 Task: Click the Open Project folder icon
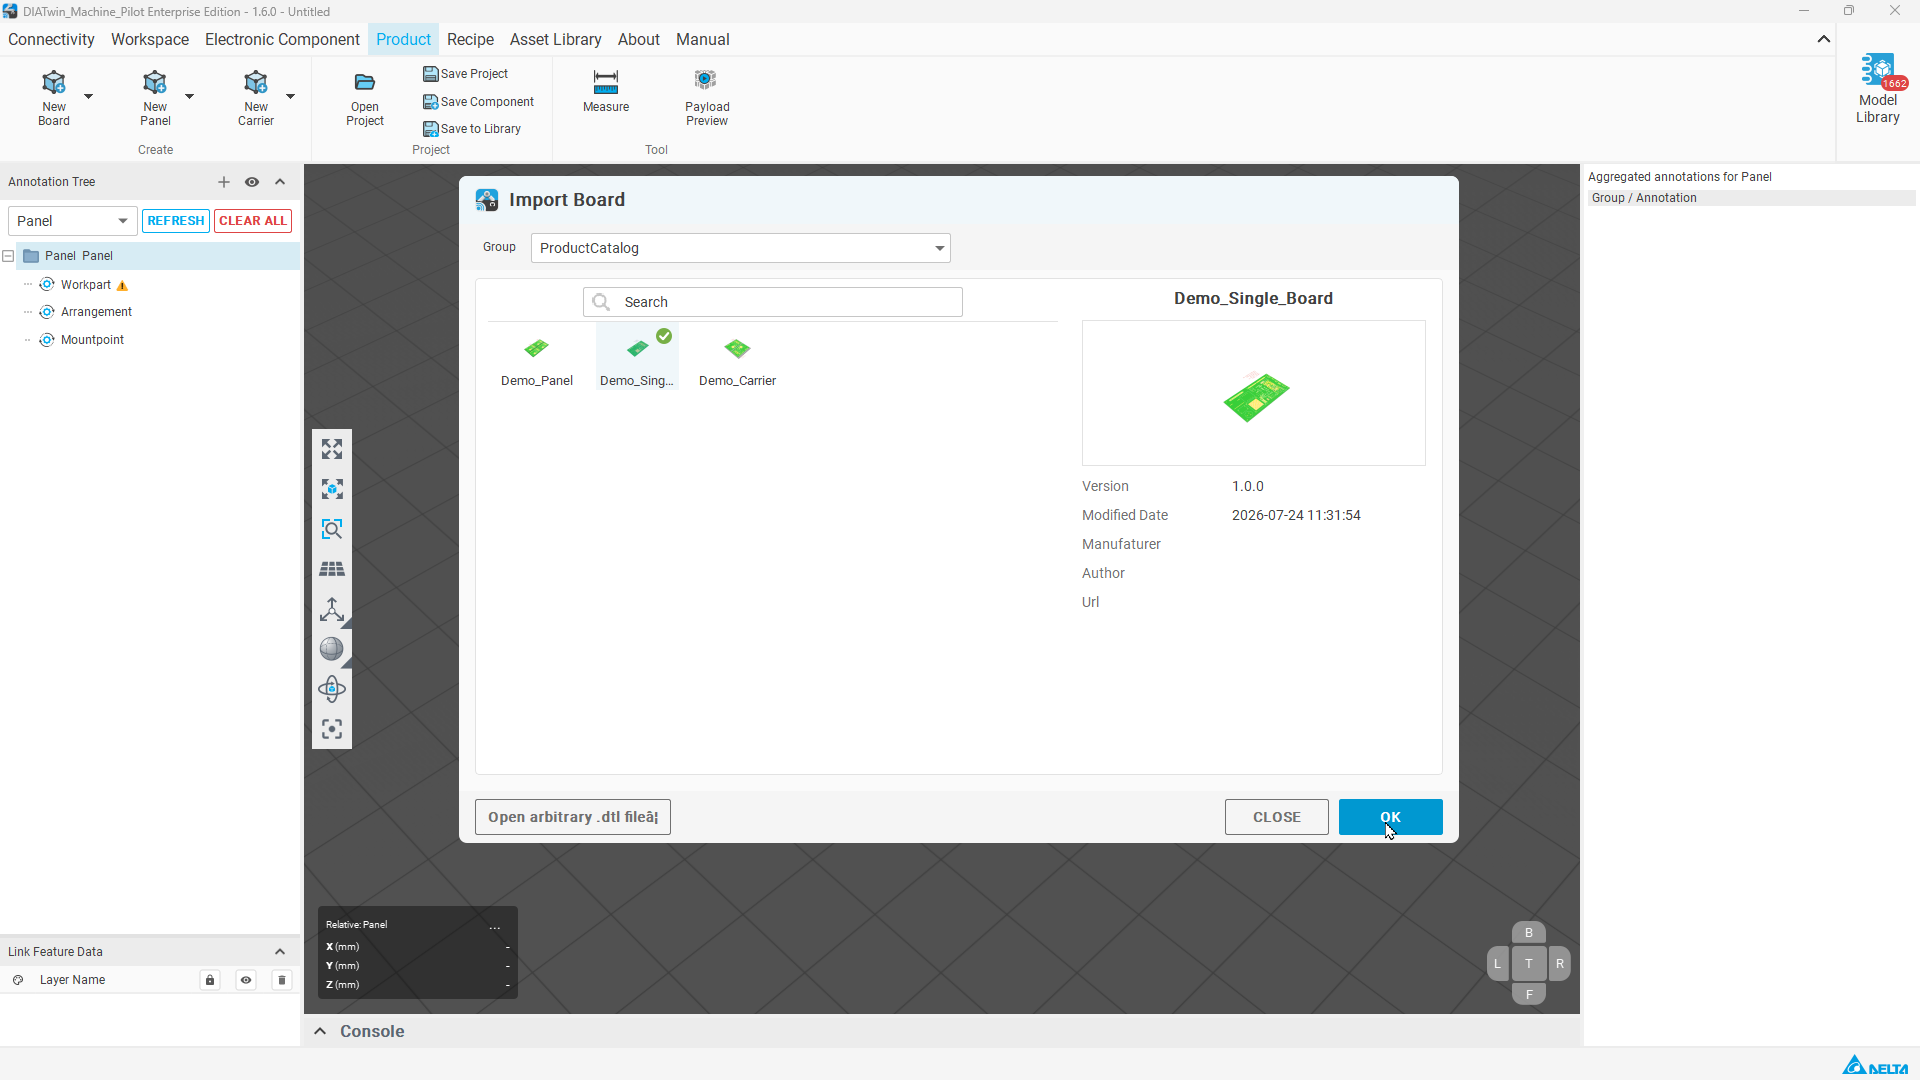click(x=365, y=82)
